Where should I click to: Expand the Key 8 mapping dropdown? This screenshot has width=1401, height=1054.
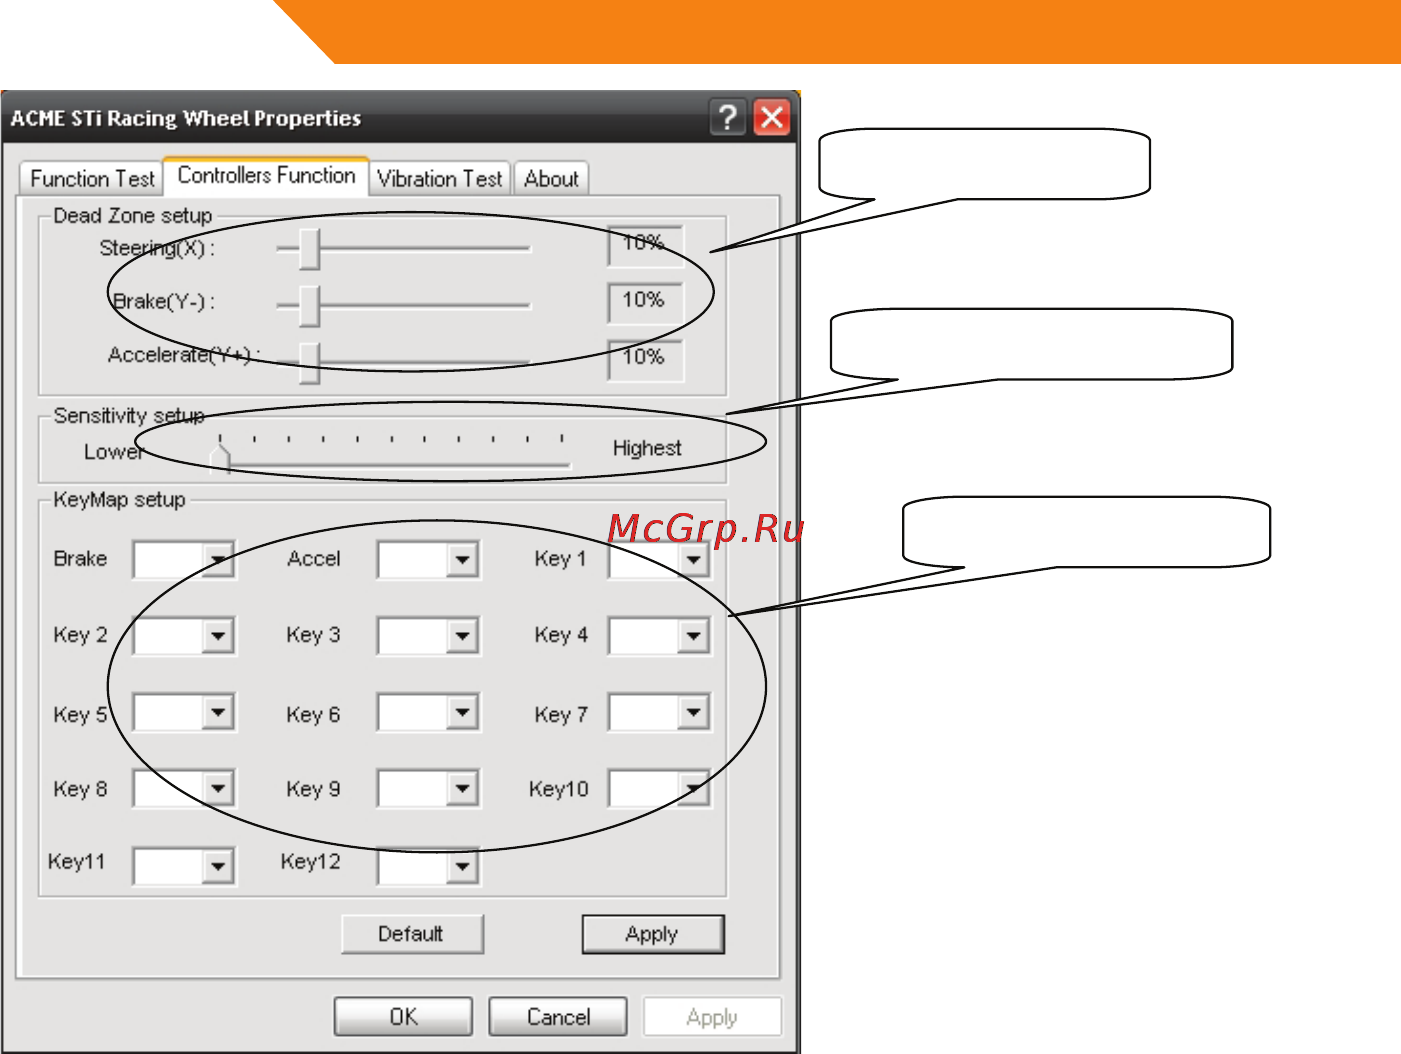click(x=217, y=788)
